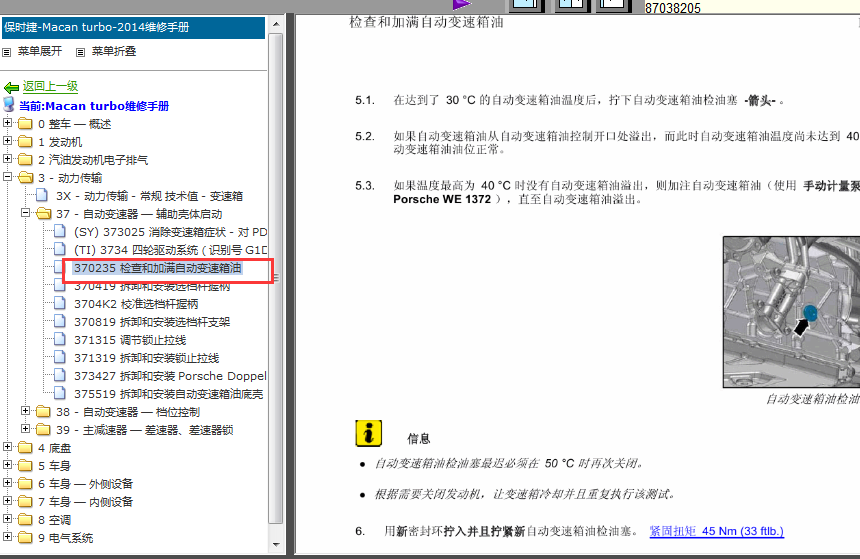Click folder icon for 5 车身

25,465
